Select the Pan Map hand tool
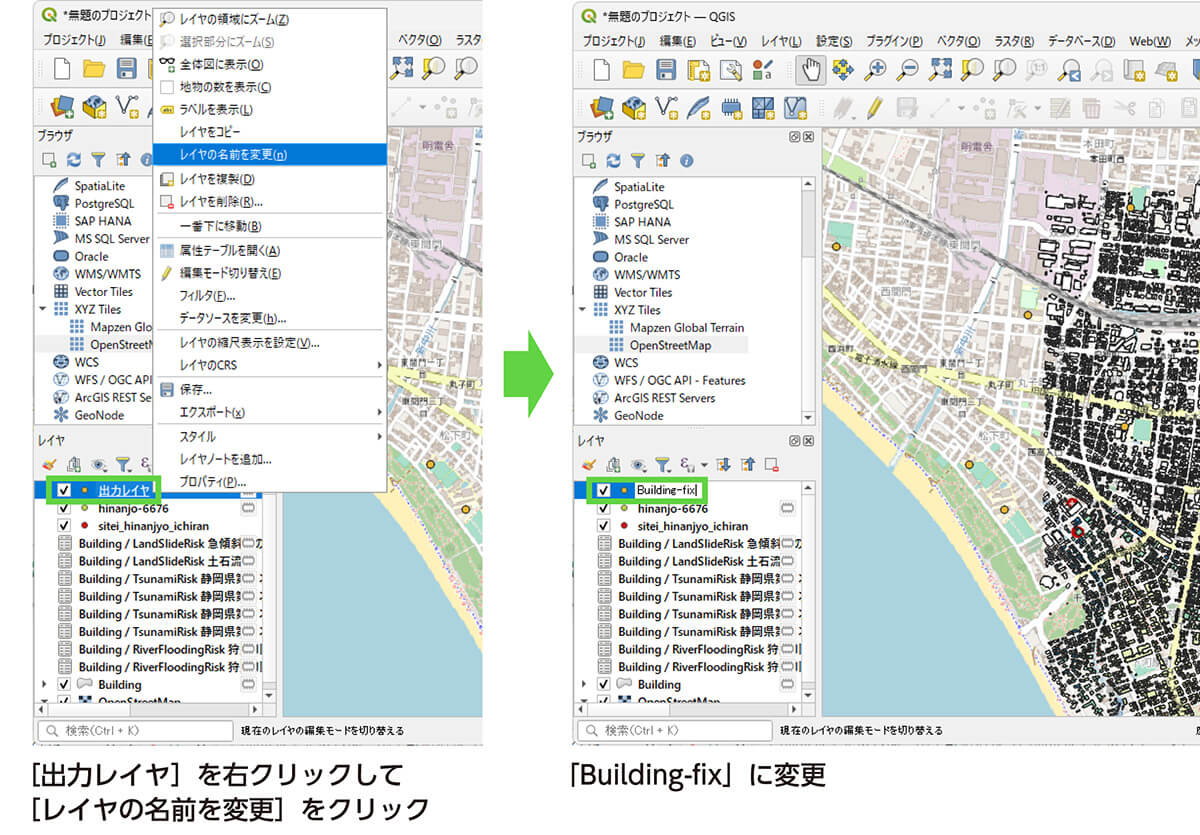This screenshot has width=1200, height=835. [x=811, y=69]
